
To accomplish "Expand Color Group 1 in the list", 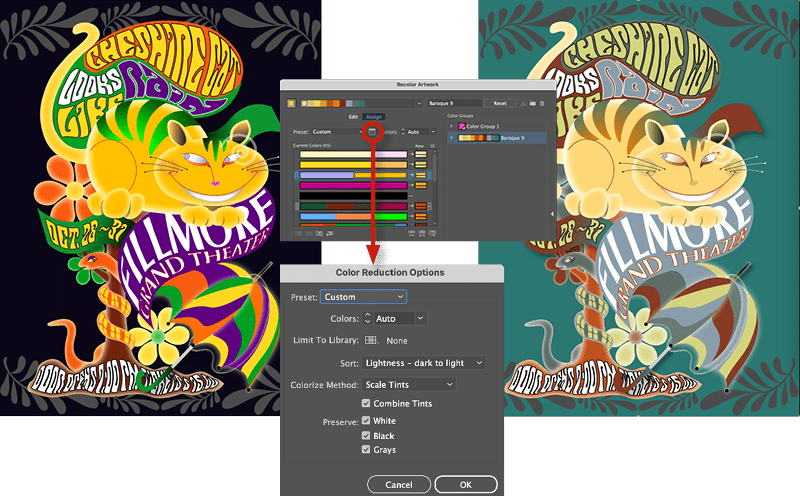I will 450,126.
